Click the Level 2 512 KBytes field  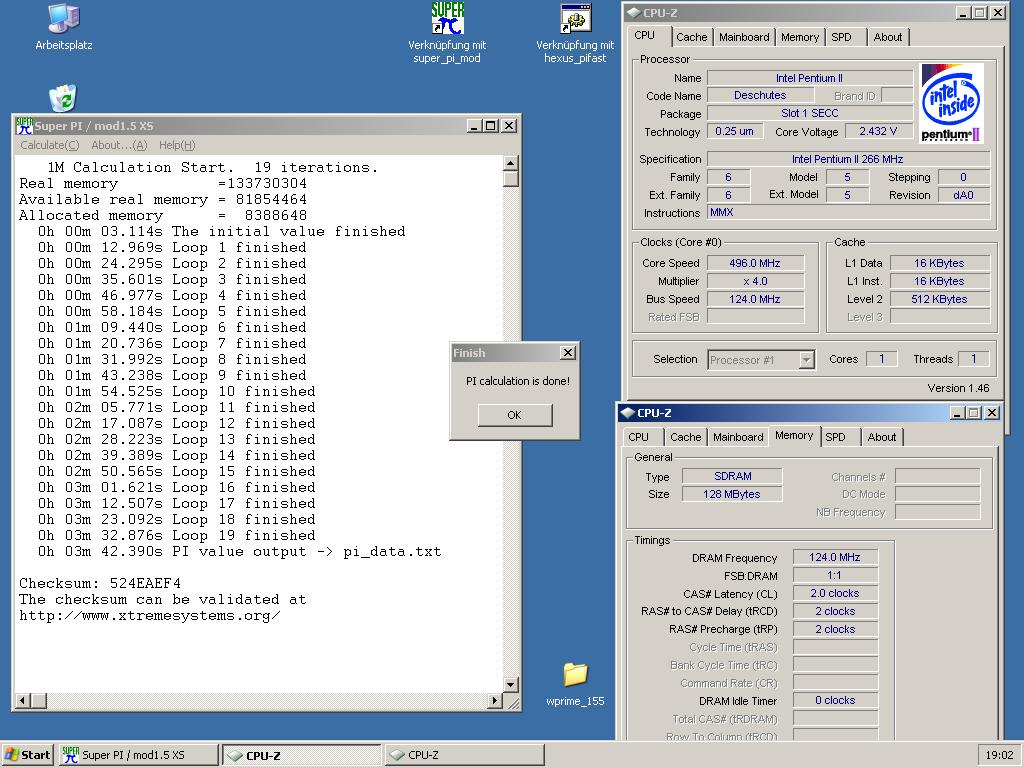940,299
